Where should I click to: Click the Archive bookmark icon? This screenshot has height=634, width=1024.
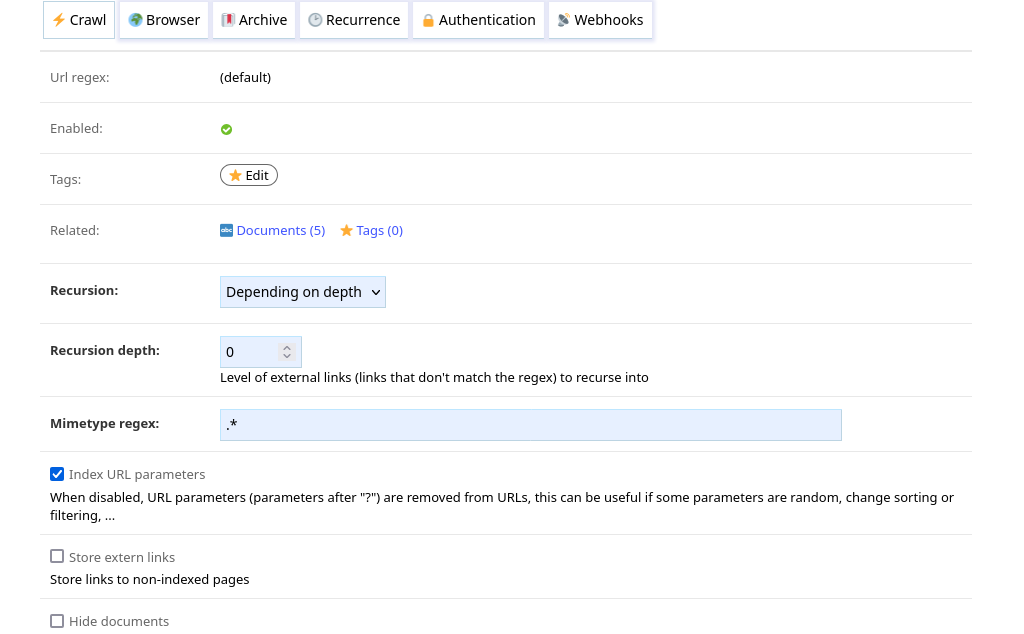pyautogui.click(x=228, y=20)
